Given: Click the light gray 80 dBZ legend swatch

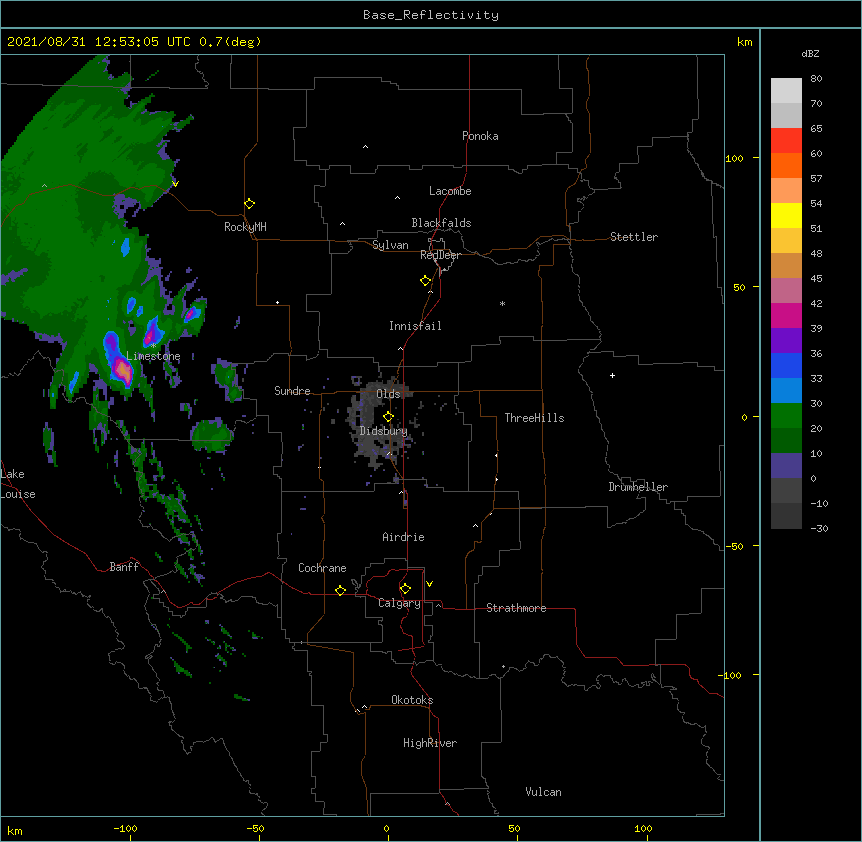Looking at the screenshot, I should pos(786,91).
